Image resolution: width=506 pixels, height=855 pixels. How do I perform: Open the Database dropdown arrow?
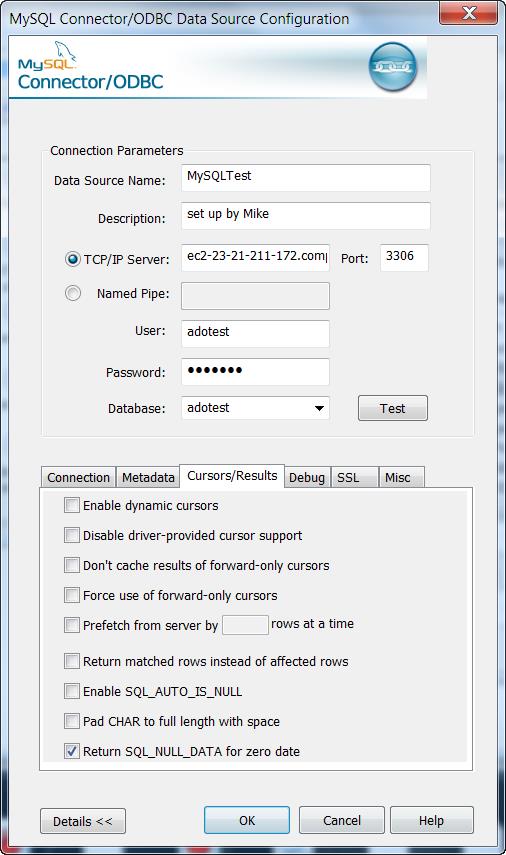click(319, 408)
